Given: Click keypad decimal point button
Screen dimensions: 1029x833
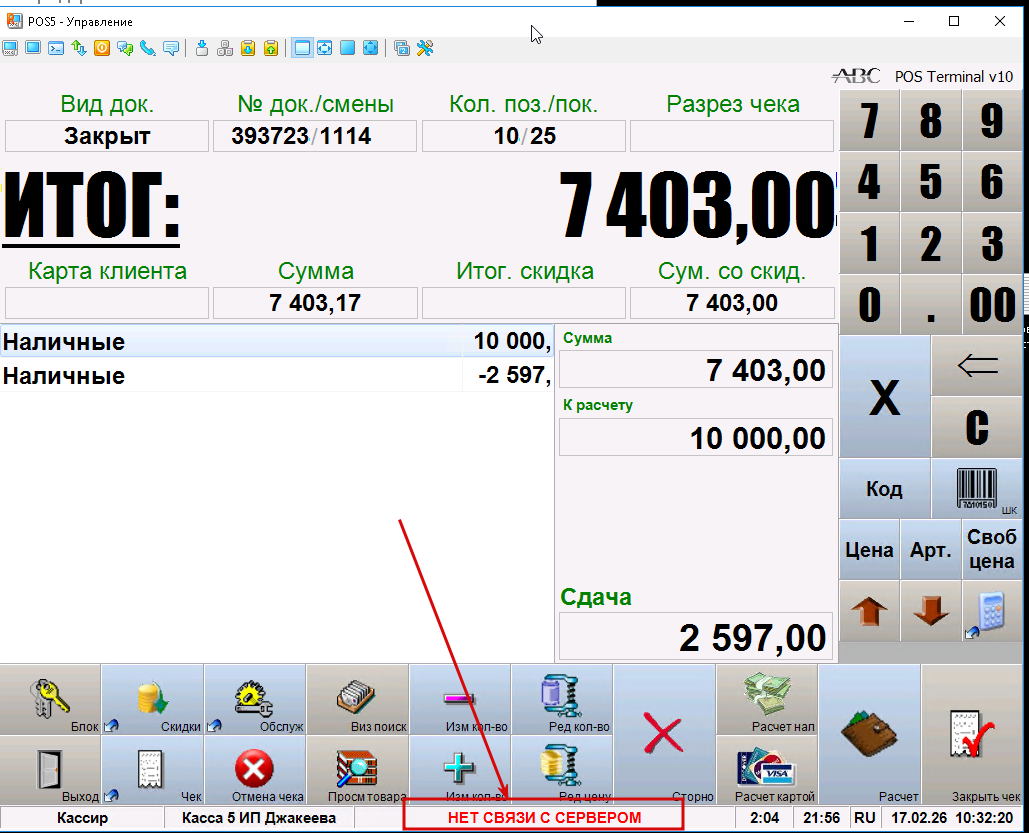Looking at the screenshot, I should point(931,304).
